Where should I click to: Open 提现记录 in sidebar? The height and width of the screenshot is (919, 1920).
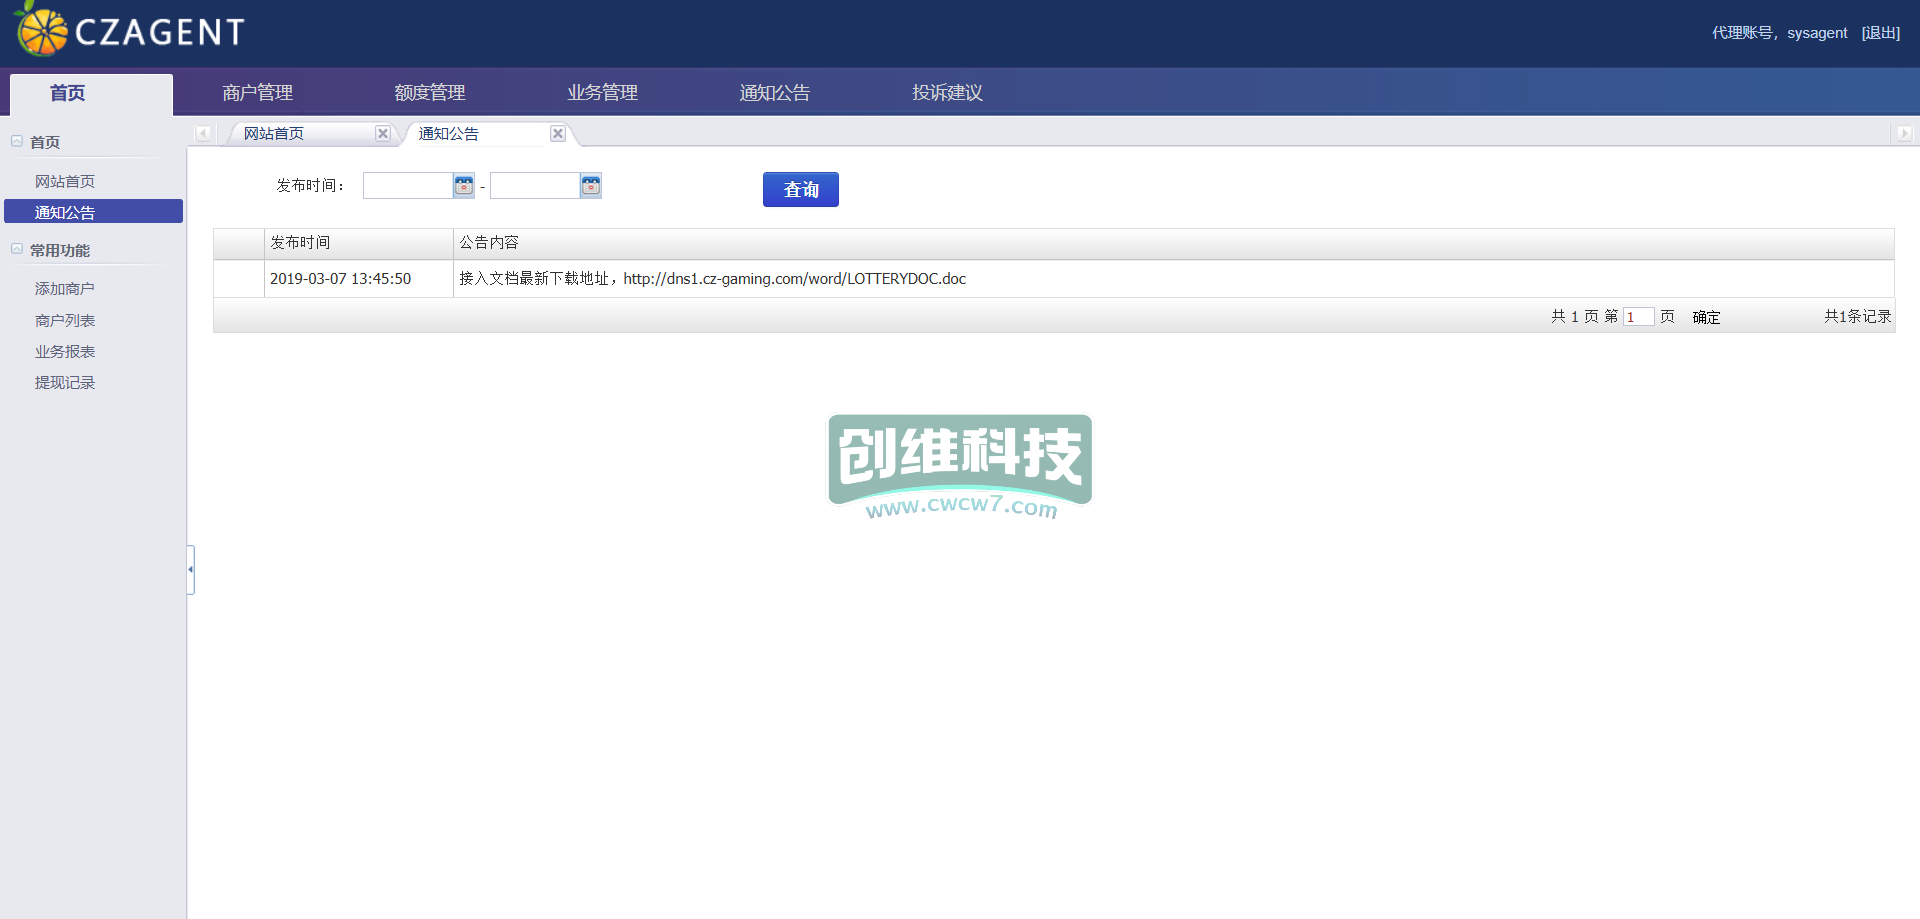coord(65,382)
